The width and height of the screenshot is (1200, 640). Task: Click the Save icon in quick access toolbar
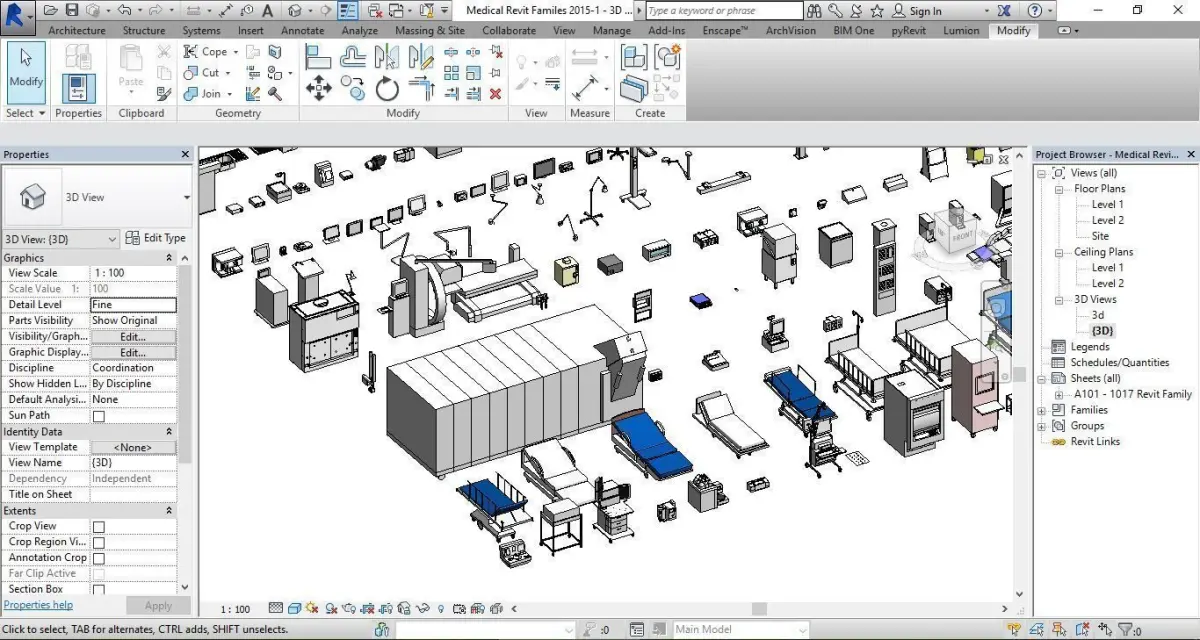pyautogui.click(x=73, y=11)
